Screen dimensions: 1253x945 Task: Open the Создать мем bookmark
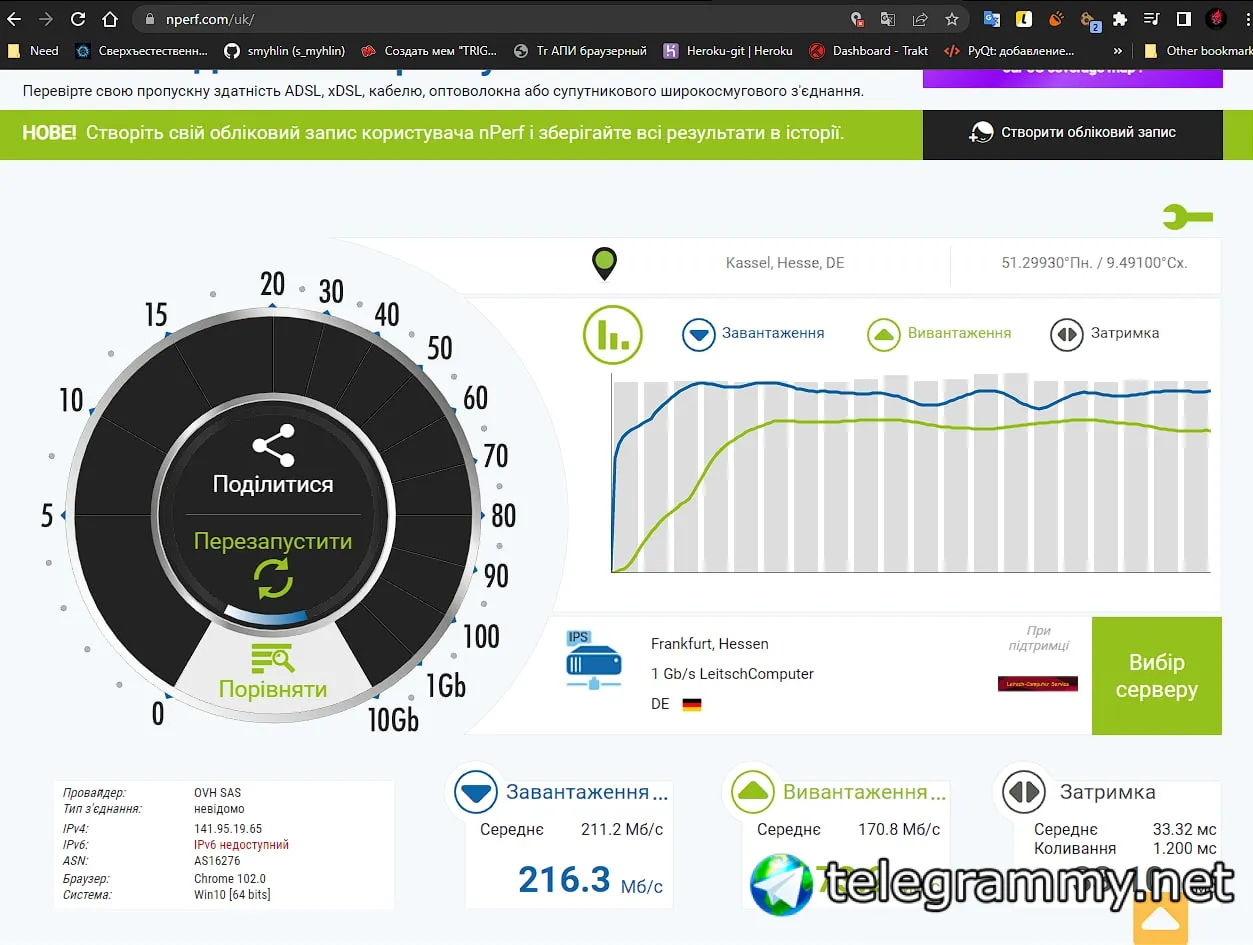coord(430,50)
